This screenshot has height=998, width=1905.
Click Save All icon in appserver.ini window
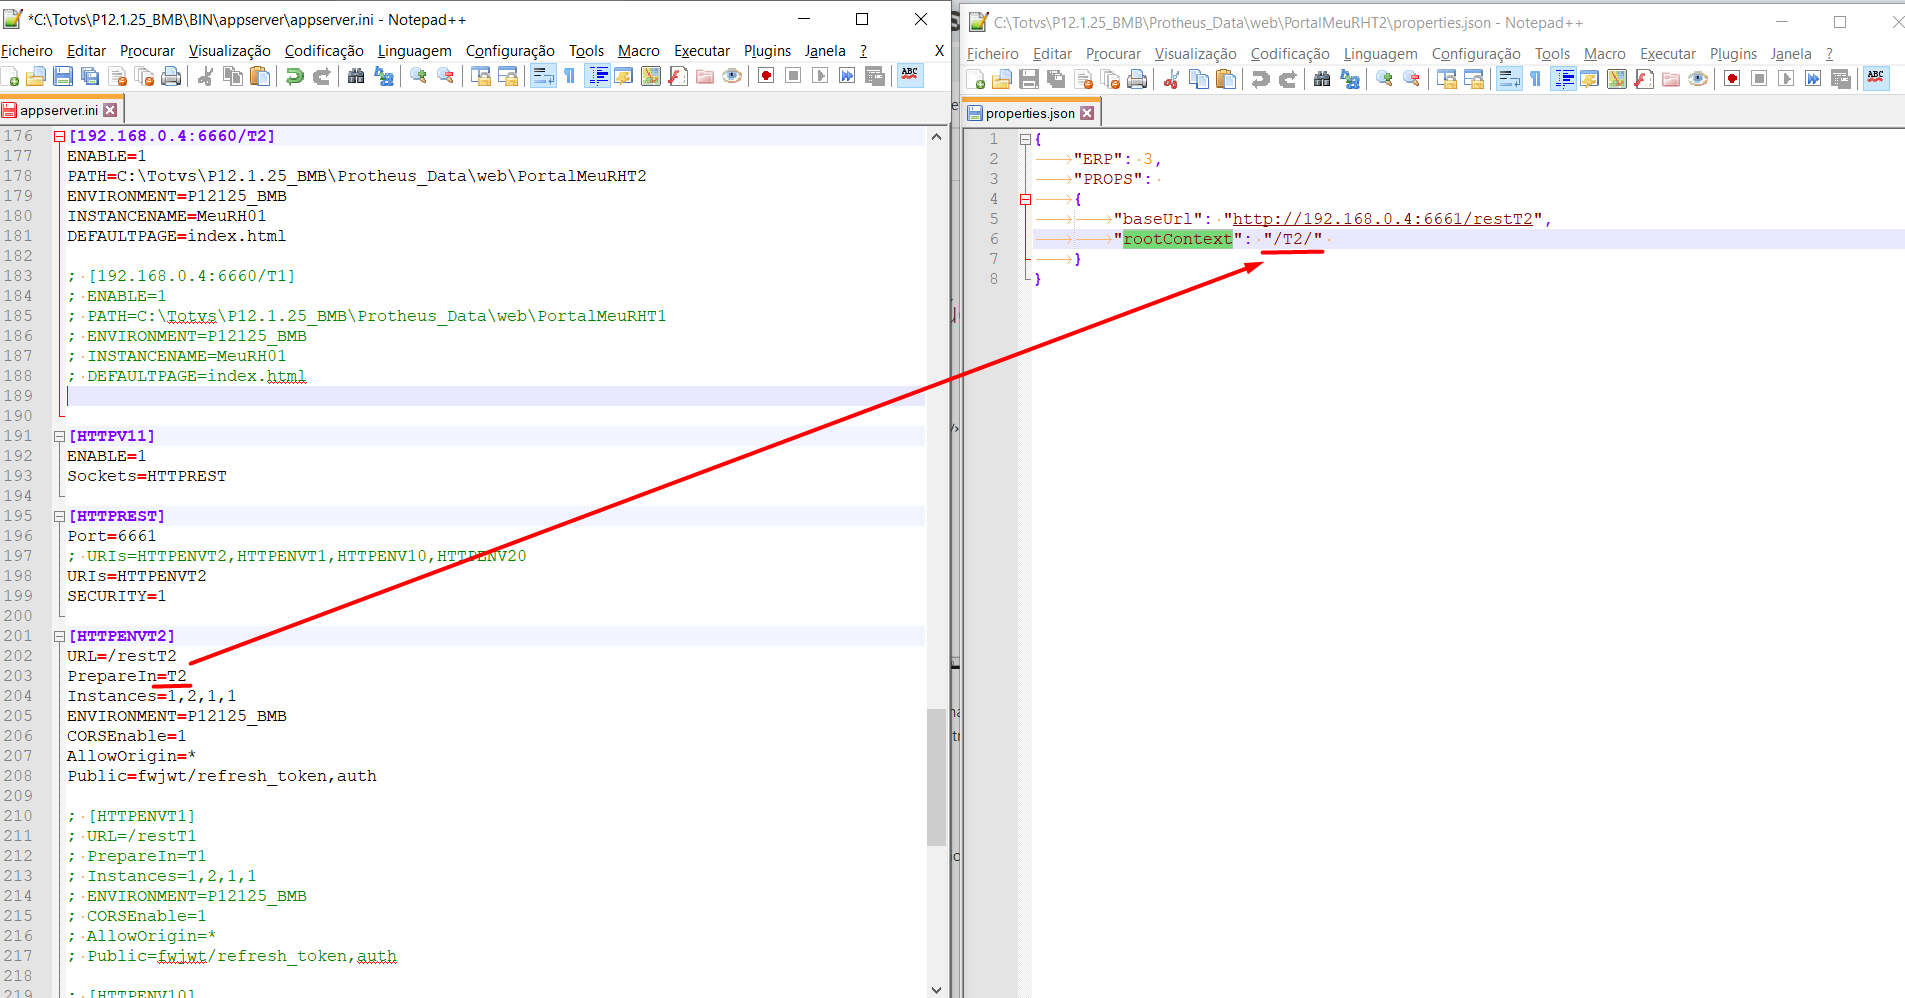point(90,76)
